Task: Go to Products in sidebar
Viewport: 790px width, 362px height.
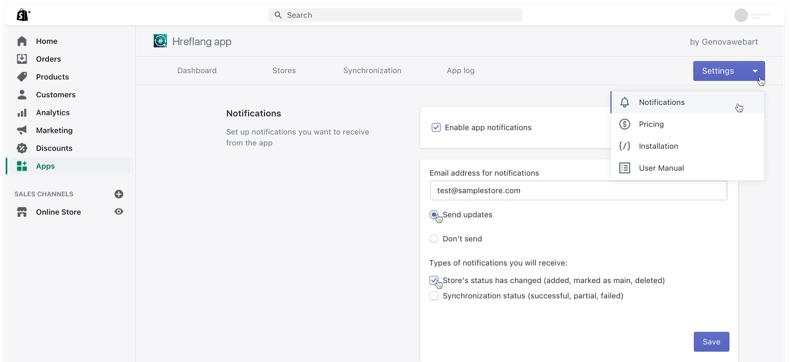Action: pos(52,77)
